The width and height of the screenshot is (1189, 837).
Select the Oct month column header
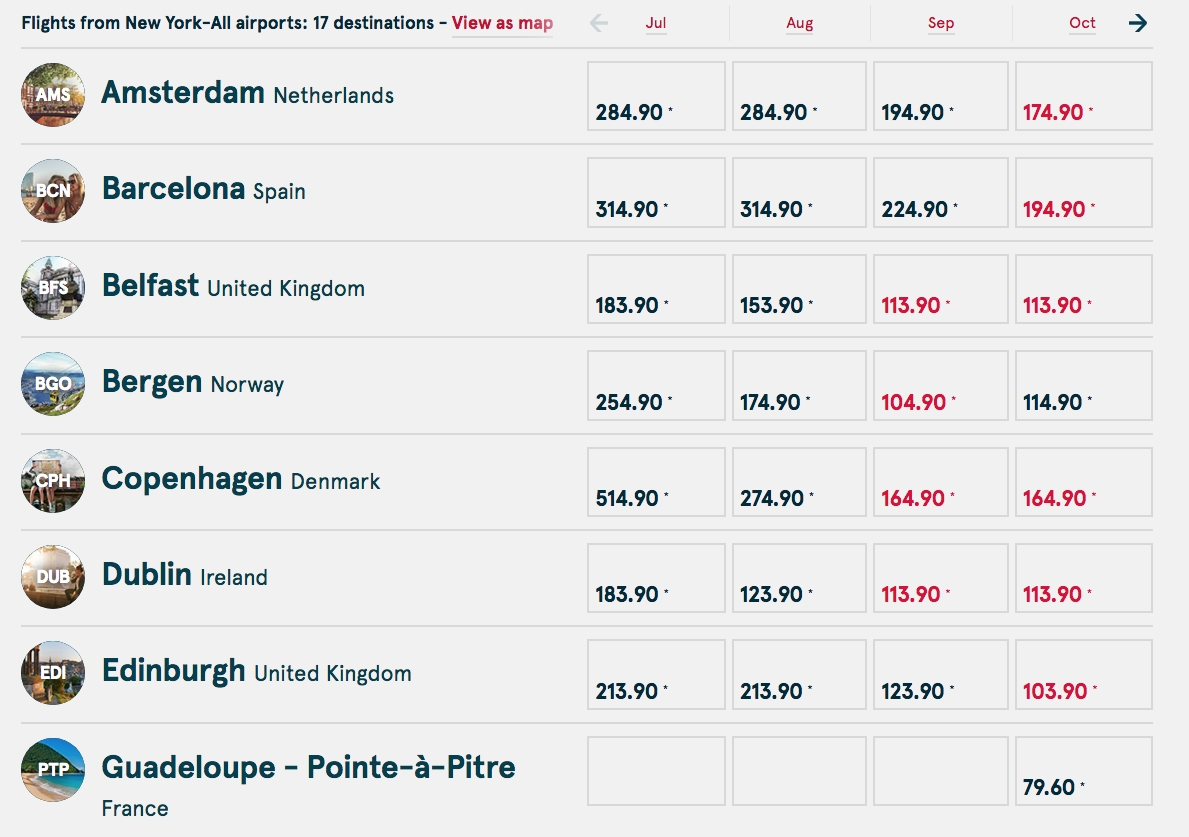point(1082,23)
